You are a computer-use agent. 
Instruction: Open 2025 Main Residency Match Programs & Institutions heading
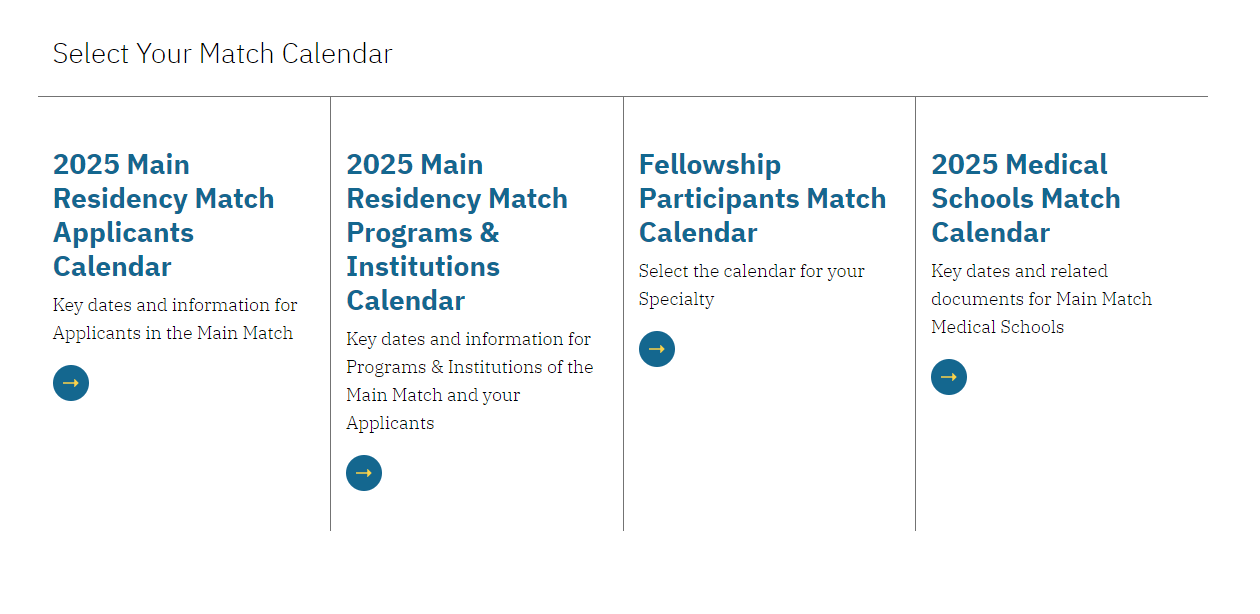457,232
